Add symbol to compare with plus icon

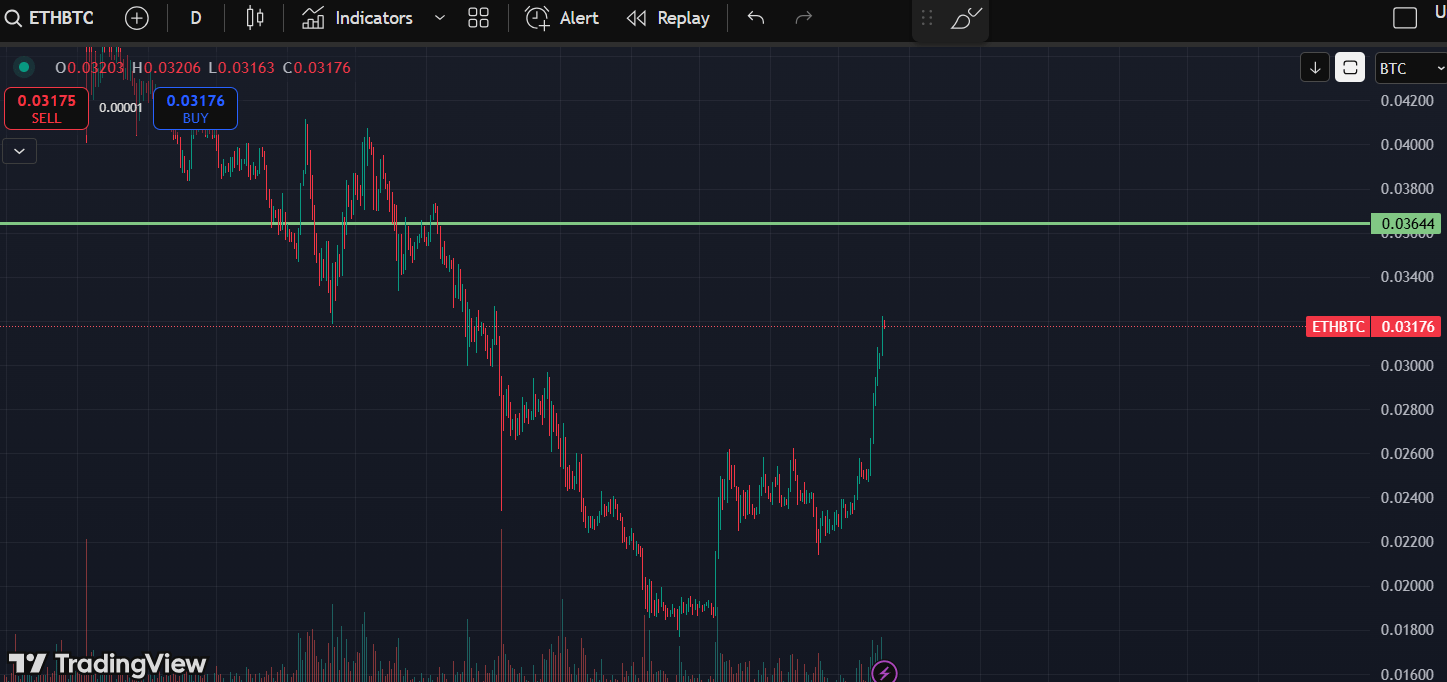137,18
